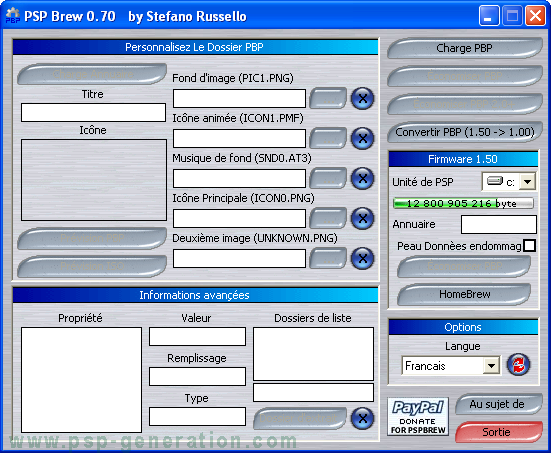Click the PBP app icon in title bar
The height and width of the screenshot is (453, 551).
[13, 16]
